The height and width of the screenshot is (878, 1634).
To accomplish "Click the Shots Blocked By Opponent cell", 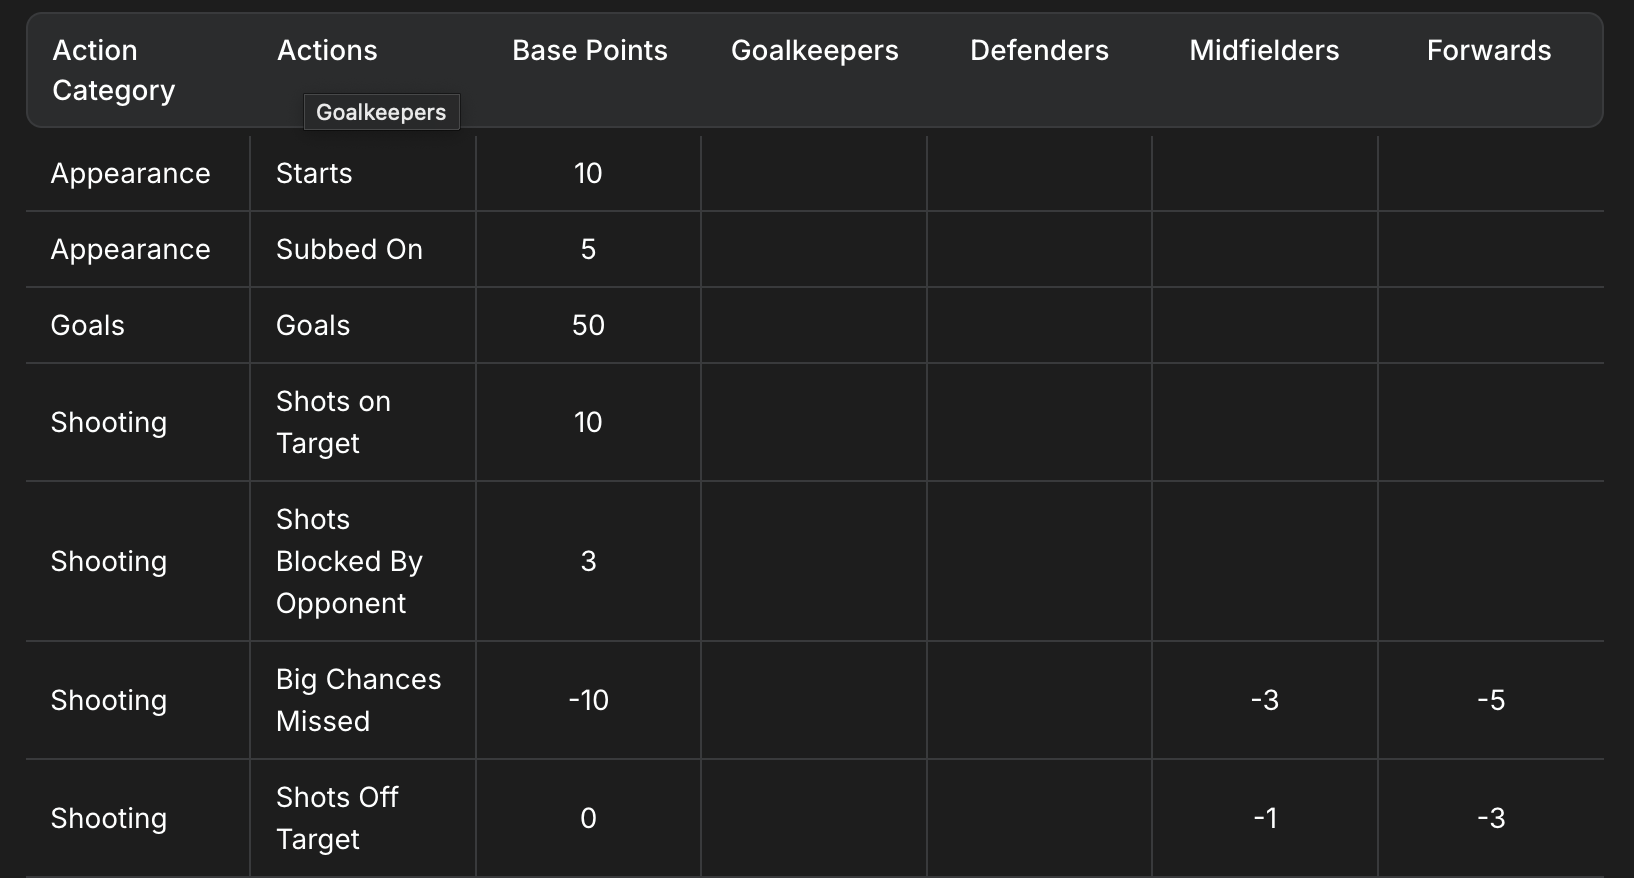I will [x=349, y=561].
